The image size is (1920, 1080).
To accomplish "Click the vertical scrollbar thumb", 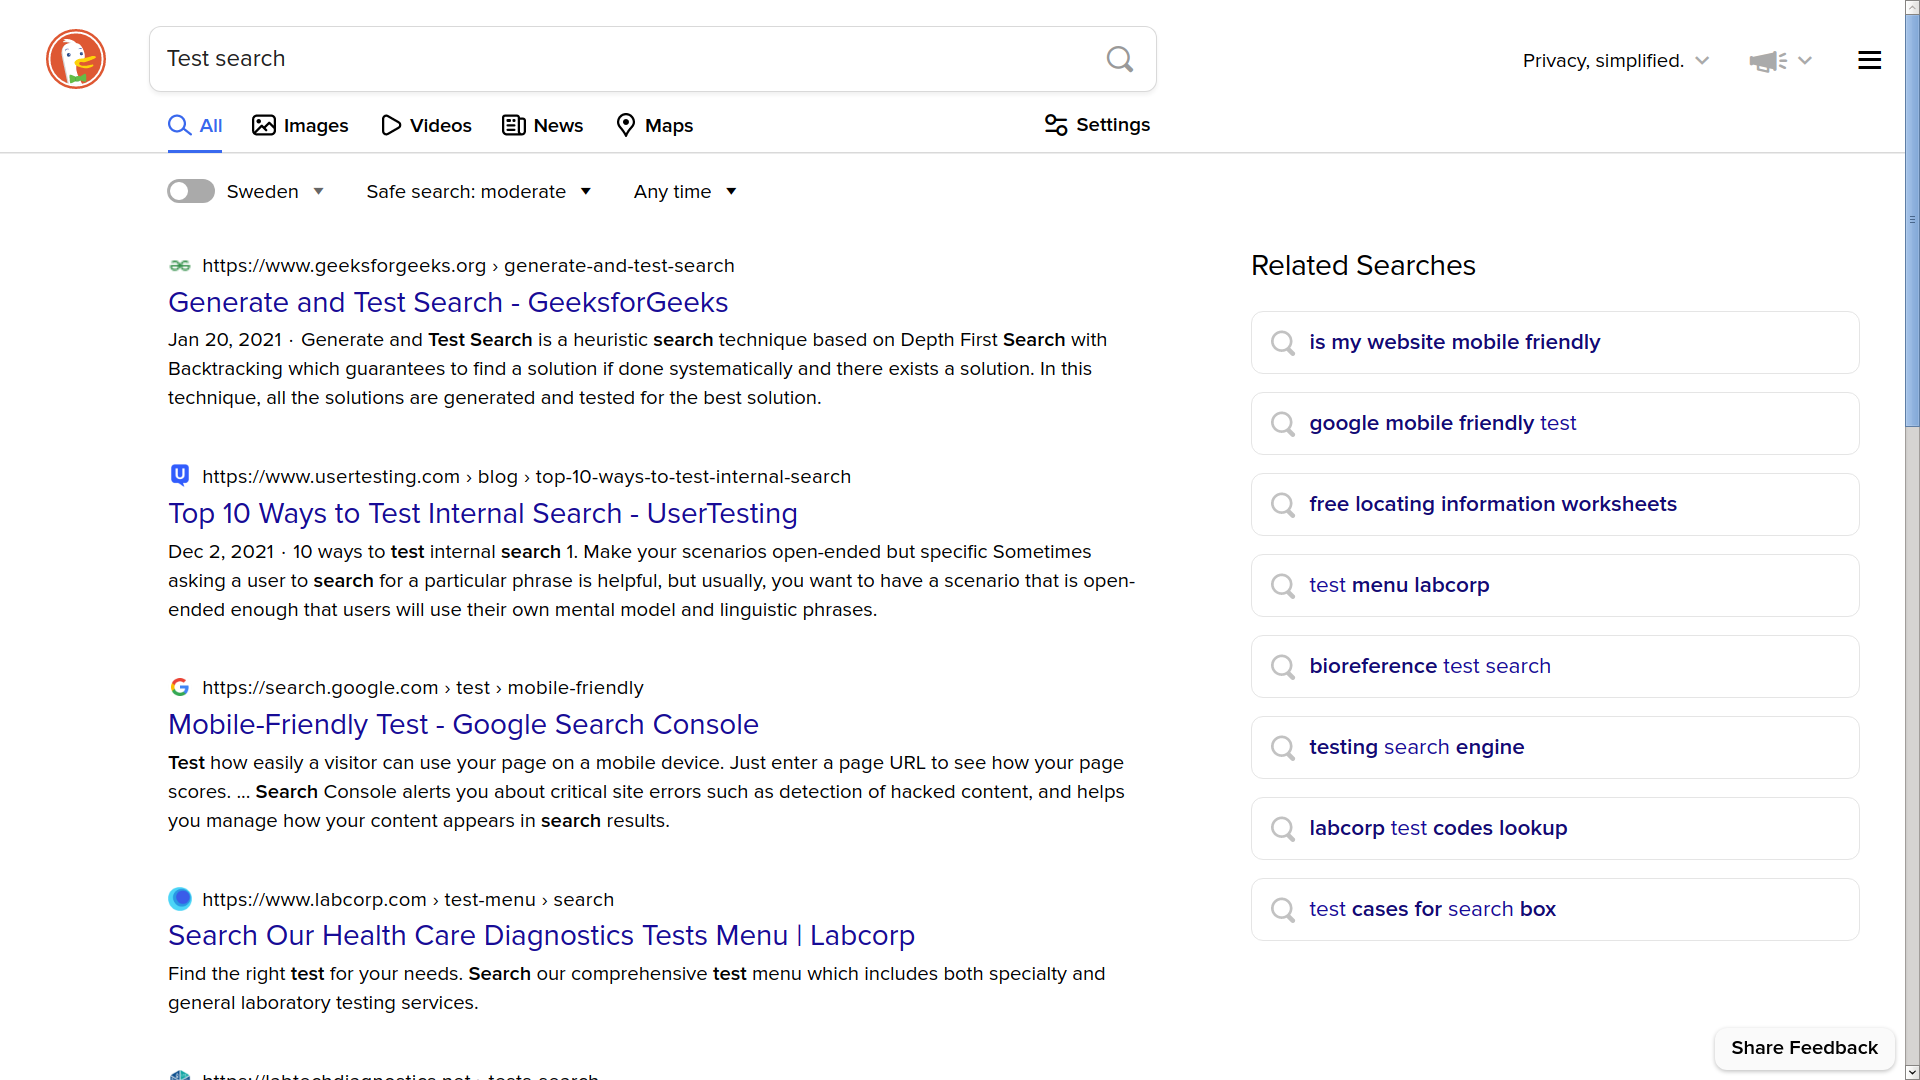I will (x=1912, y=220).
